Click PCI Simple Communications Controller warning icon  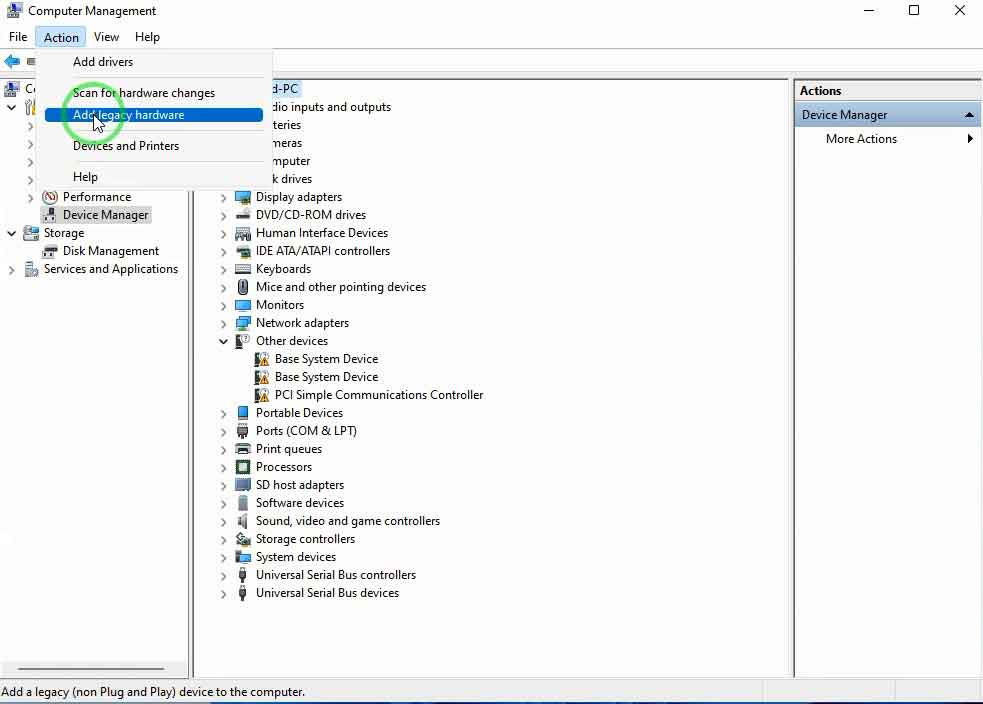click(262, 395)
